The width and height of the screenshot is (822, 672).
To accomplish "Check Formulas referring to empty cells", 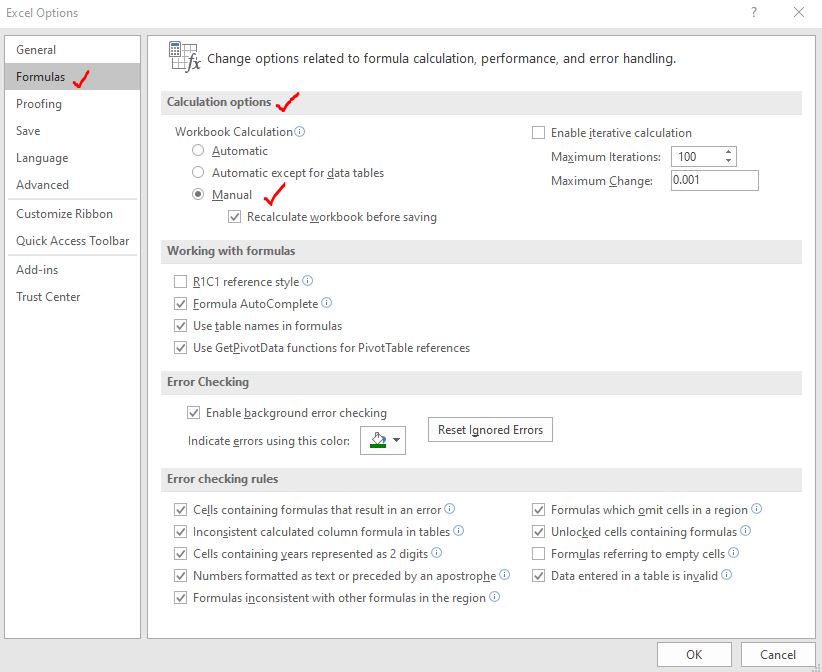I will (538, 554).
